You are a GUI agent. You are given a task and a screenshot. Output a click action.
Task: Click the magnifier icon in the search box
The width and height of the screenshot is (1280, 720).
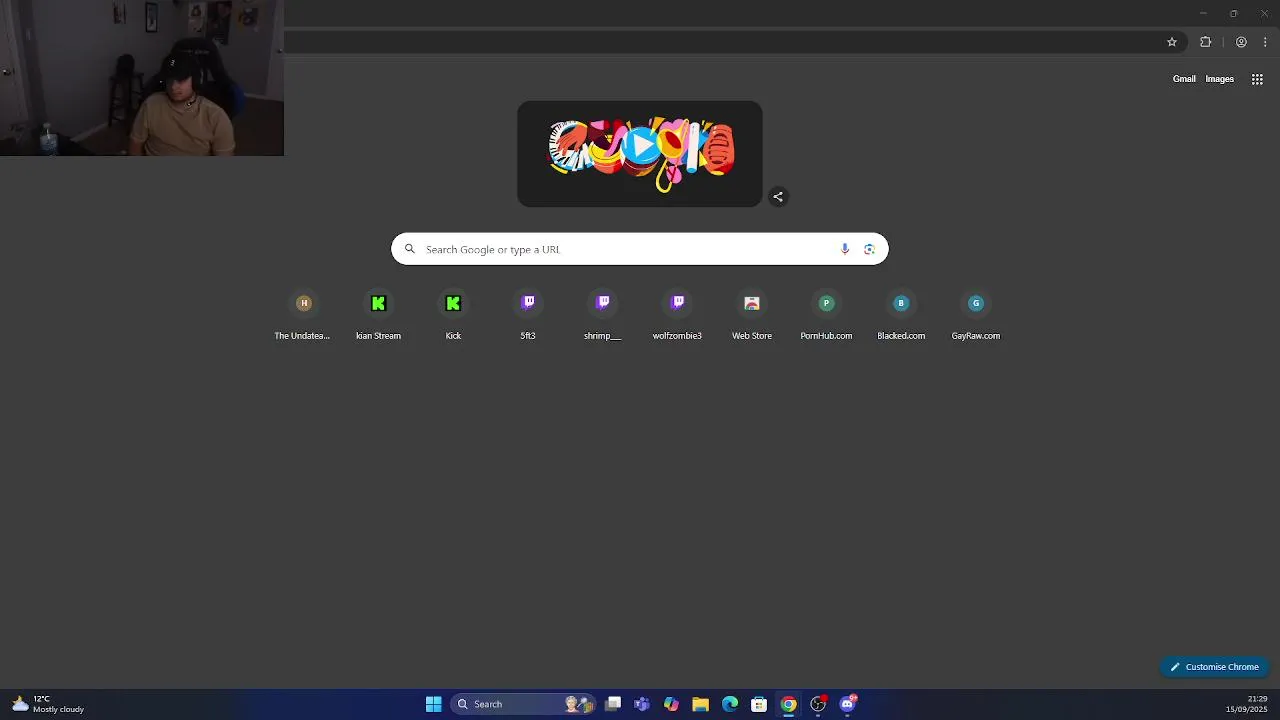coord(409,249)
